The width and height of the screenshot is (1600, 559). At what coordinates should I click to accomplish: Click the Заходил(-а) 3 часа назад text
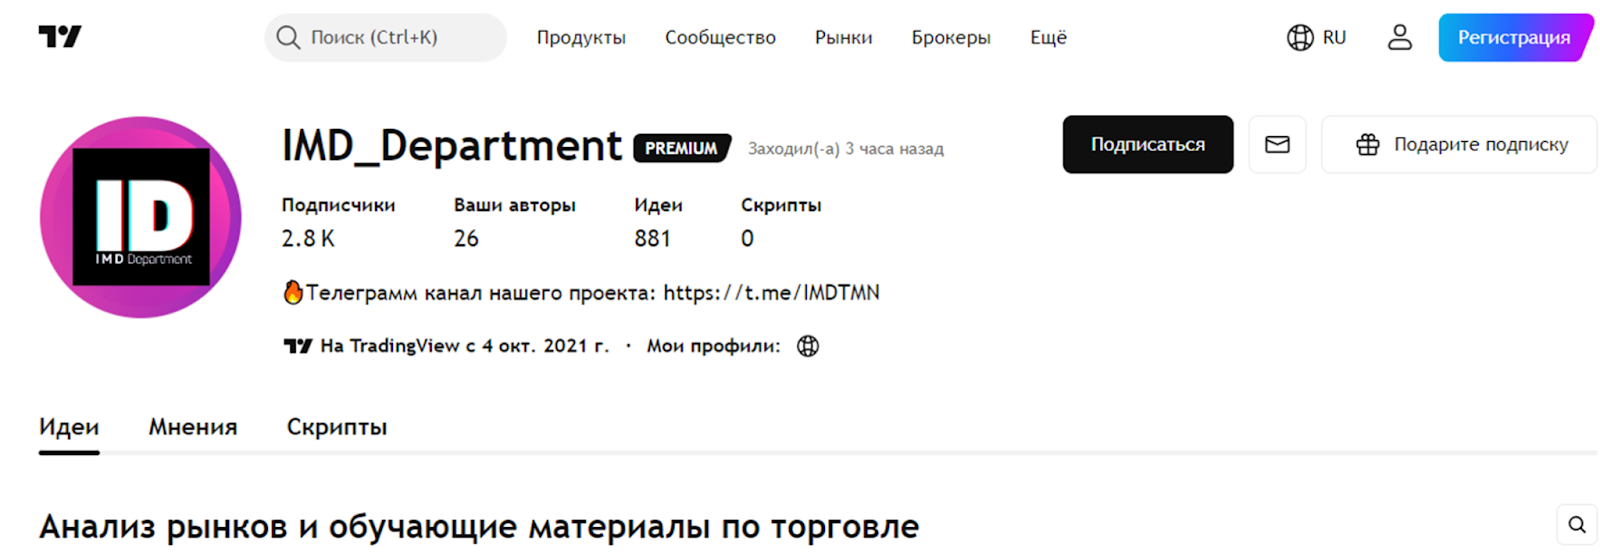coord(846,149)
